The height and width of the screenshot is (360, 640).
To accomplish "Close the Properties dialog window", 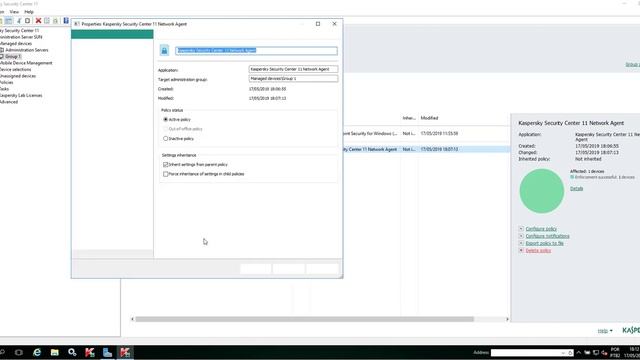I will click(x=334, y=24).
